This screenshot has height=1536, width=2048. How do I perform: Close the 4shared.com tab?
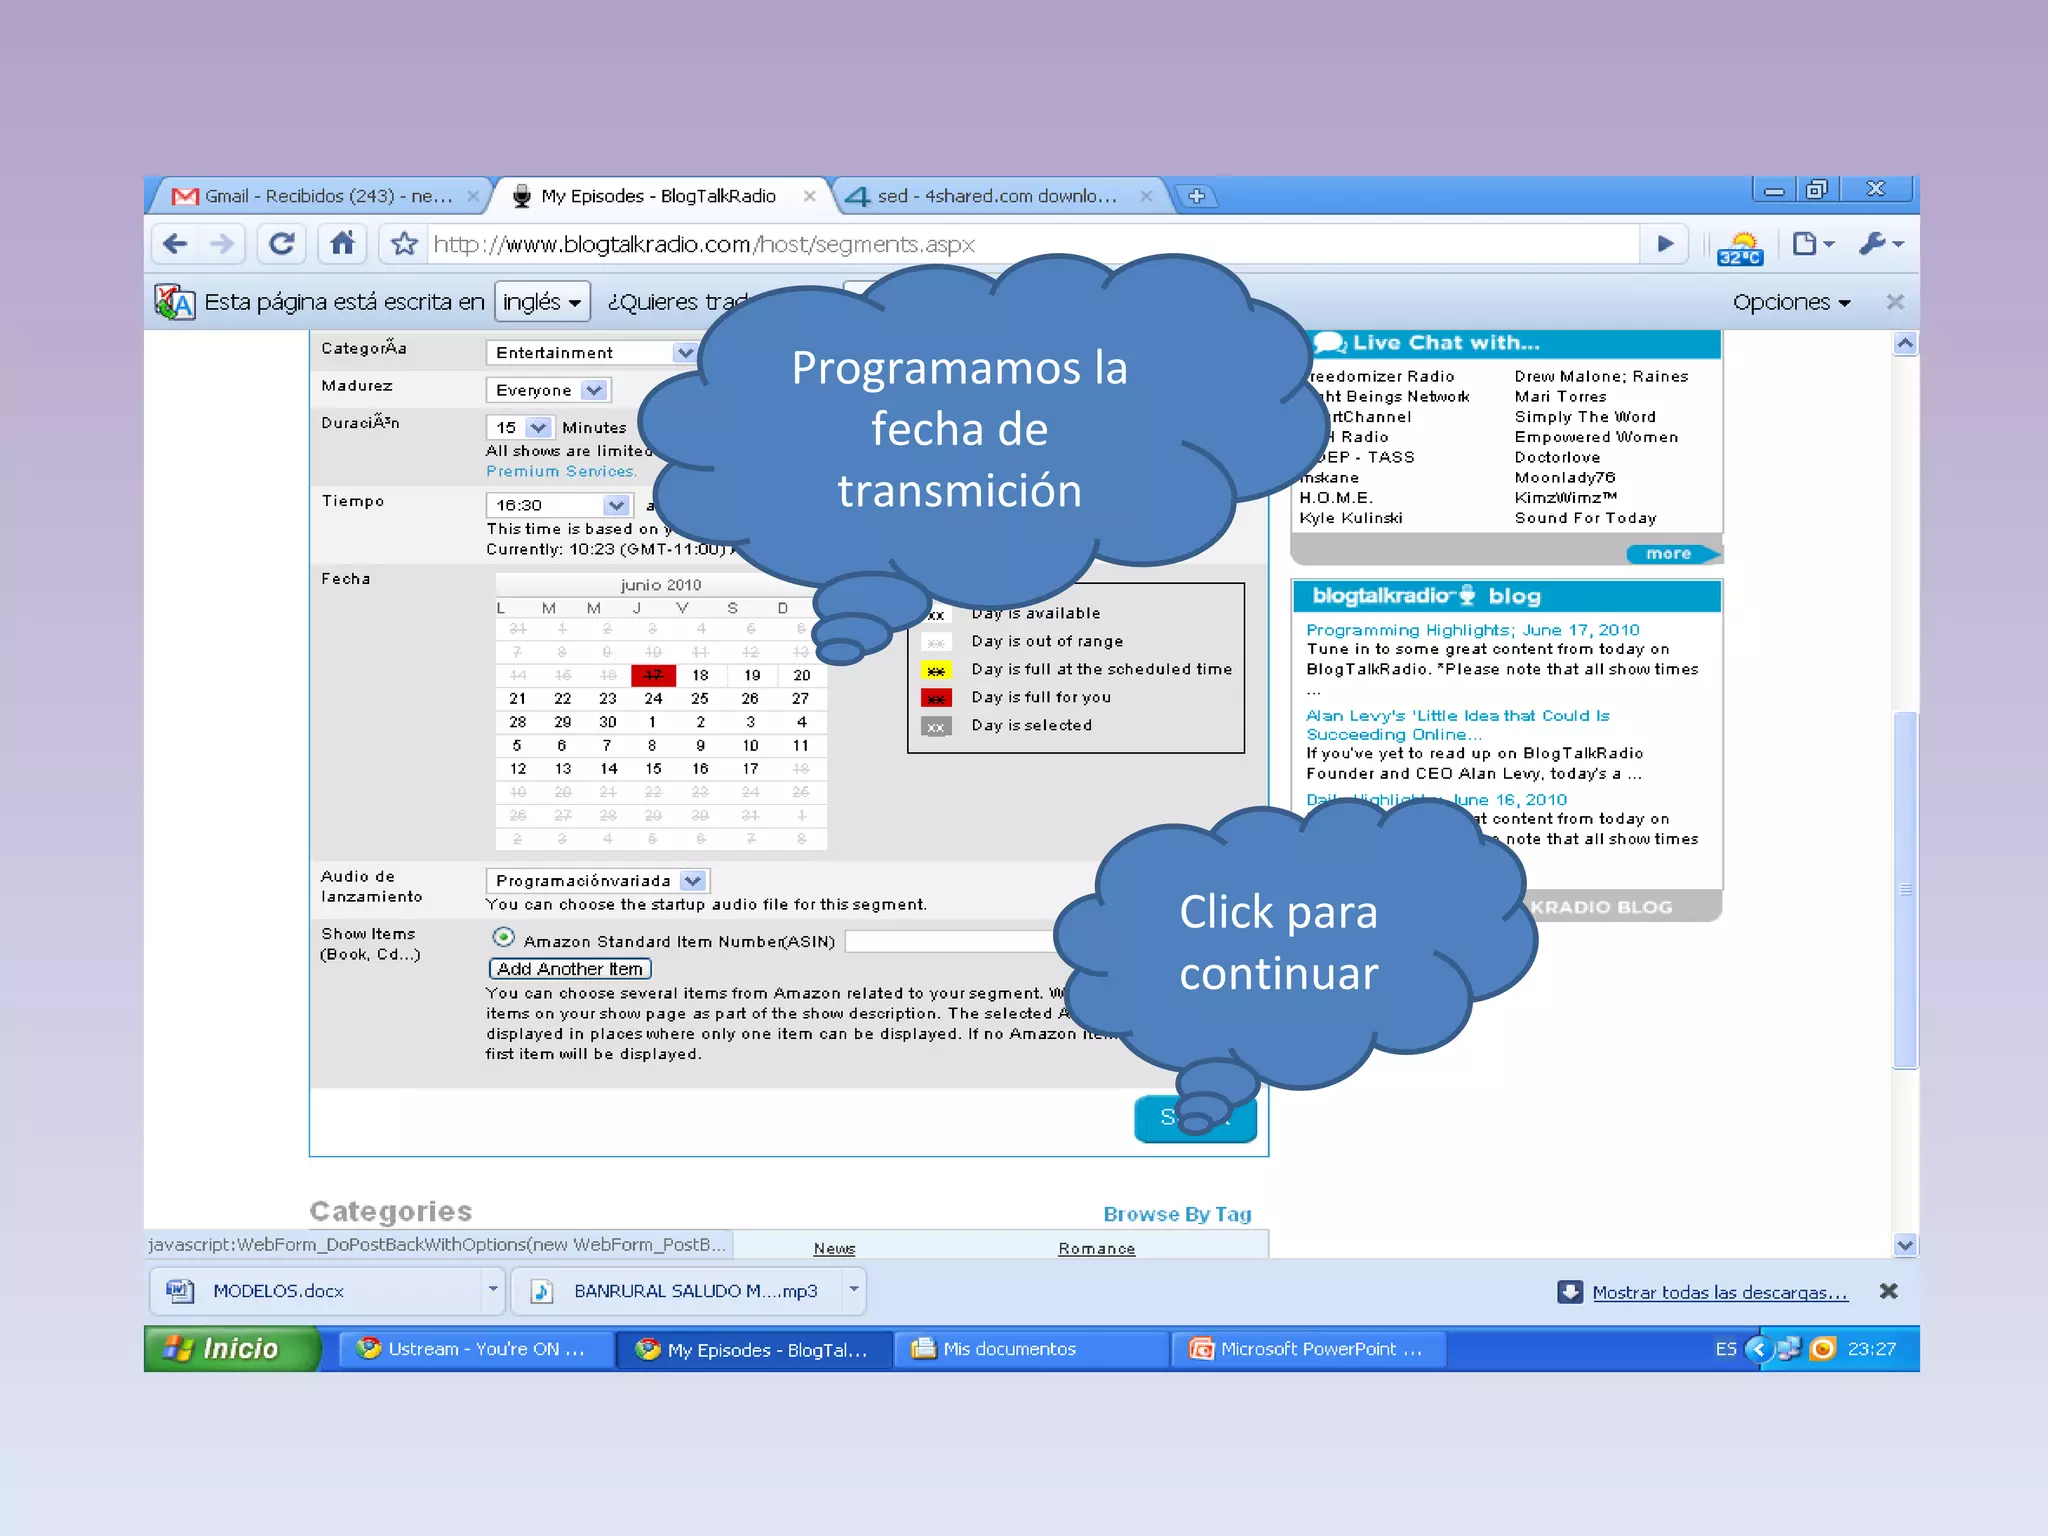(x=1146, y=196)
